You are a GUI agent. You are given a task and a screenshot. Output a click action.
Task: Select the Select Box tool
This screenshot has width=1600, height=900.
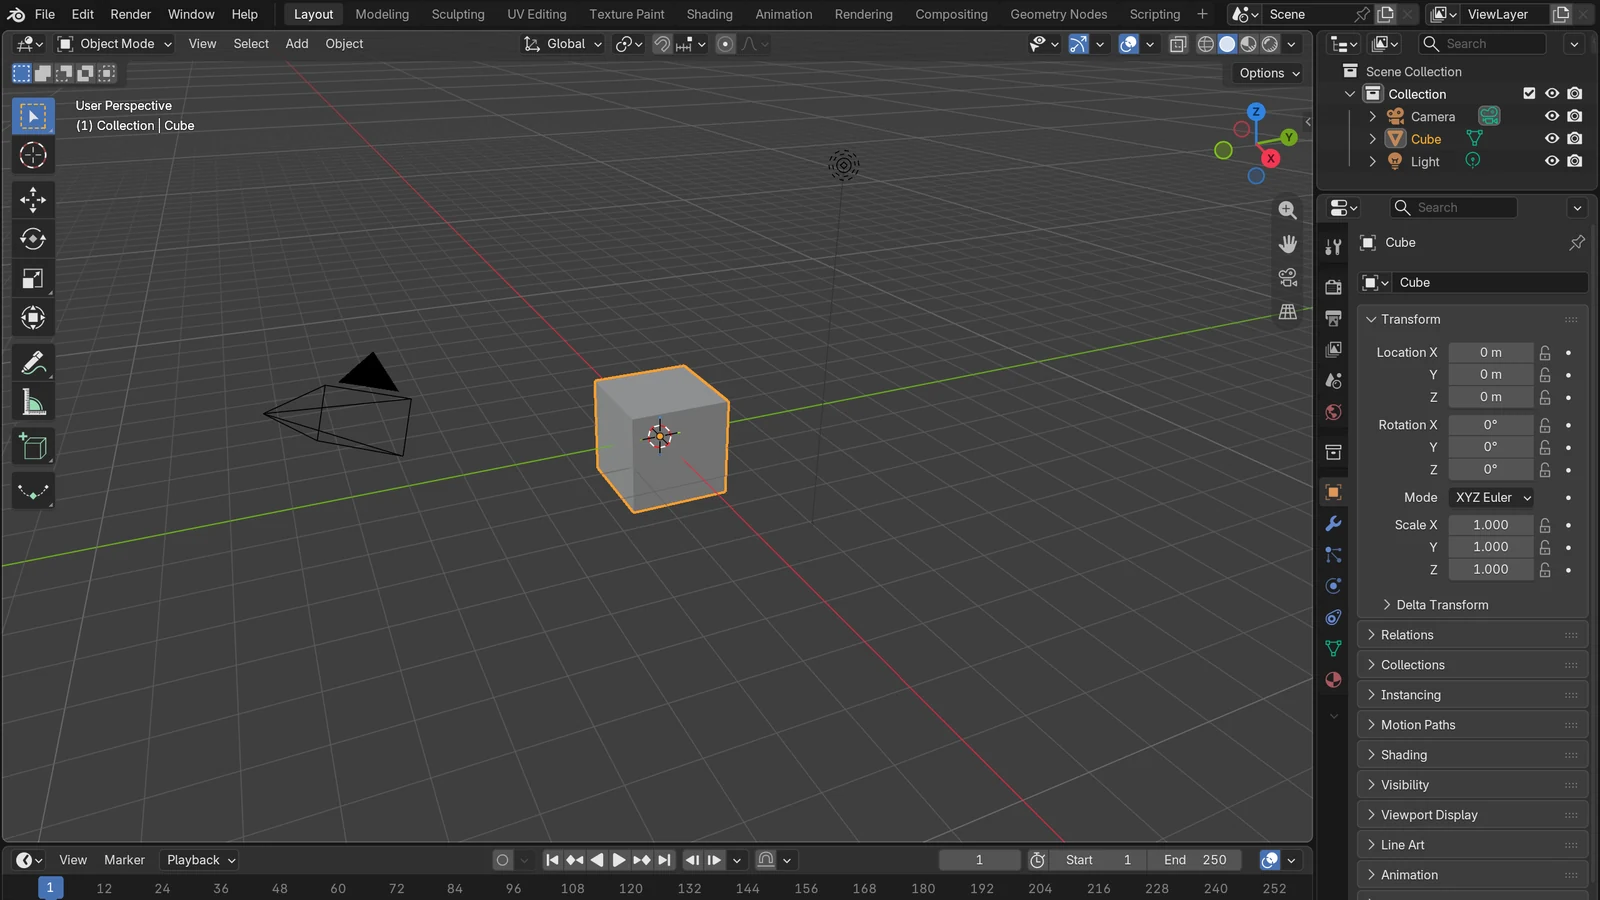click(33, 116)
